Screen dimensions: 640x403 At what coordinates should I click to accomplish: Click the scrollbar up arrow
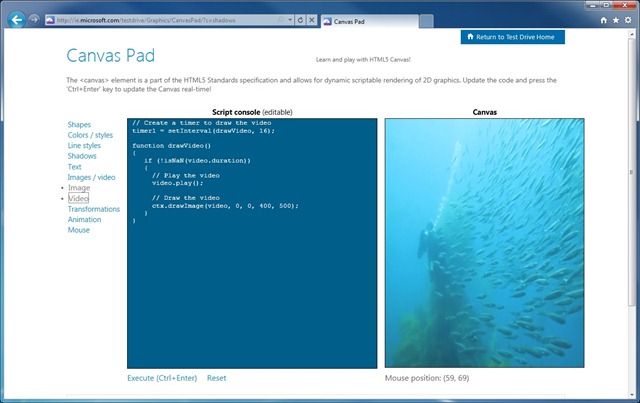click(x=632, y=34)
